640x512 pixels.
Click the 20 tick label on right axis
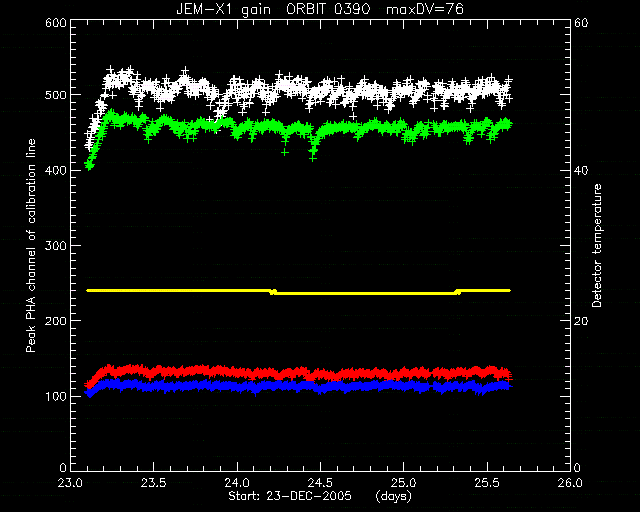click(x=581, y=321)
